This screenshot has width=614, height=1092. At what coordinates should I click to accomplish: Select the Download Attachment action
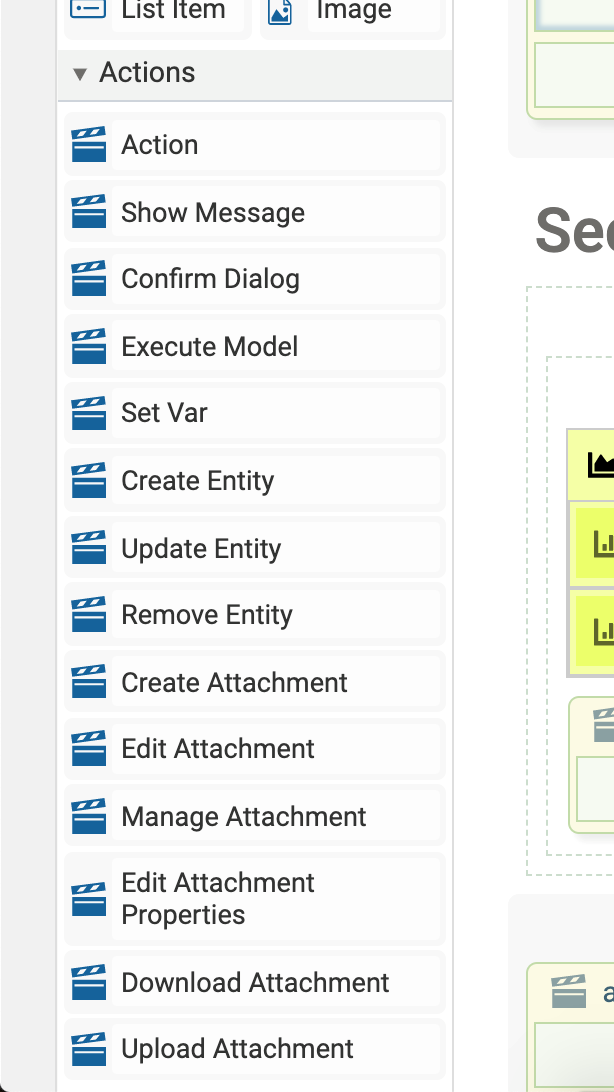coord(255,983)
